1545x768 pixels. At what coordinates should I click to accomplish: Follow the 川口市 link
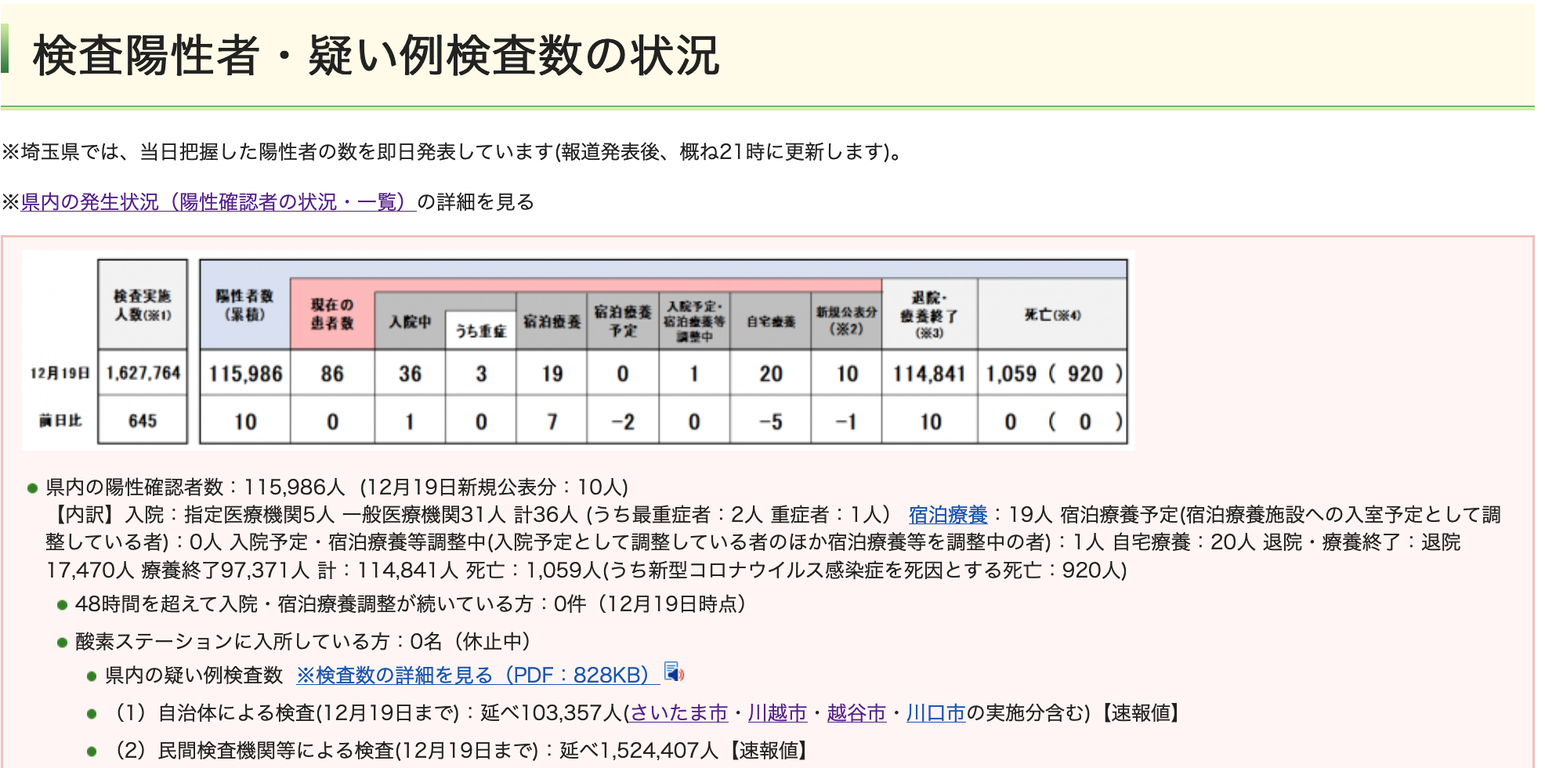click(935, 713)
